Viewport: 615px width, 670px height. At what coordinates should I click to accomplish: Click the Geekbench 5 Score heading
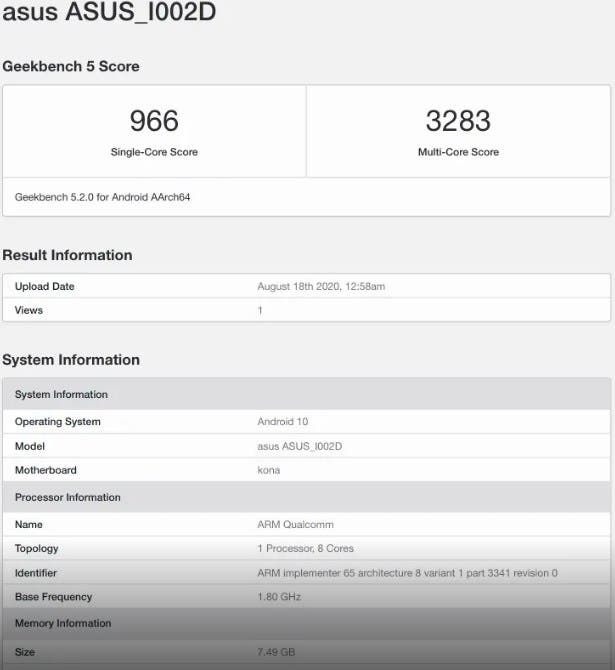coord(71,66)
